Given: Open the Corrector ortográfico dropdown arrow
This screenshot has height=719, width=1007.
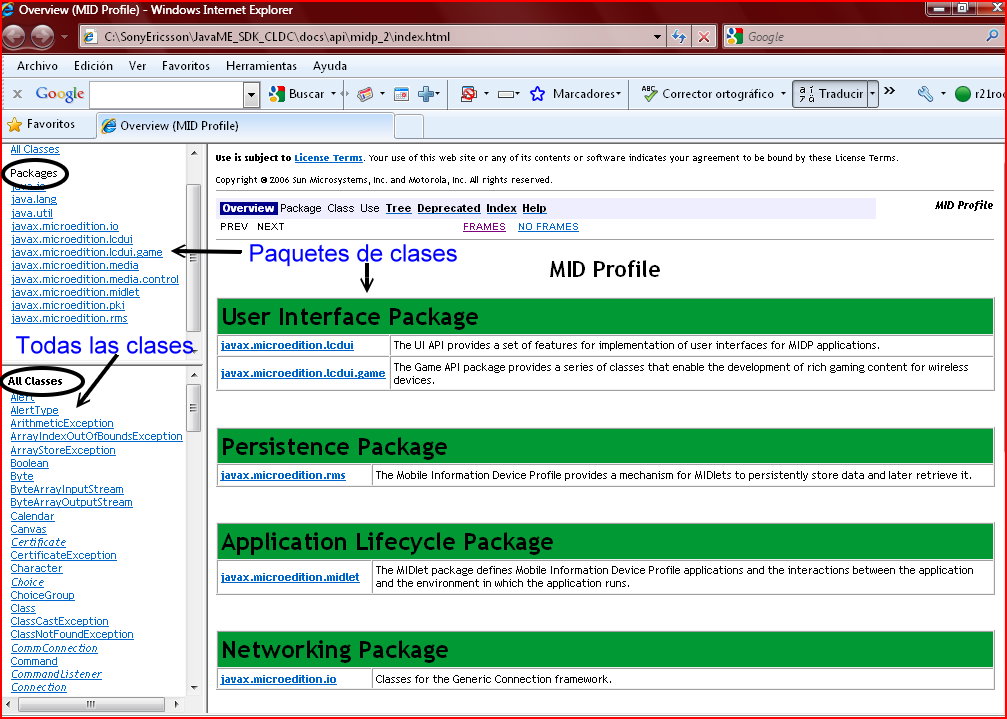Looking at the screenshot, I should point(783,94).
